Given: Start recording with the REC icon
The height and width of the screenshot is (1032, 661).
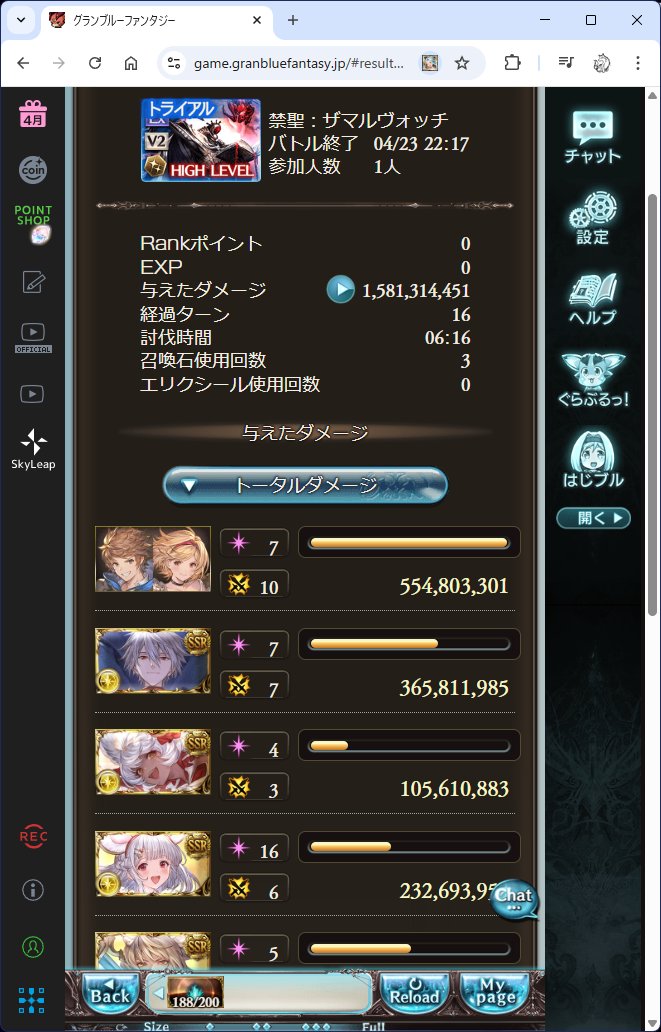Looking at the screenshot, I should click(x=33, y=837).
